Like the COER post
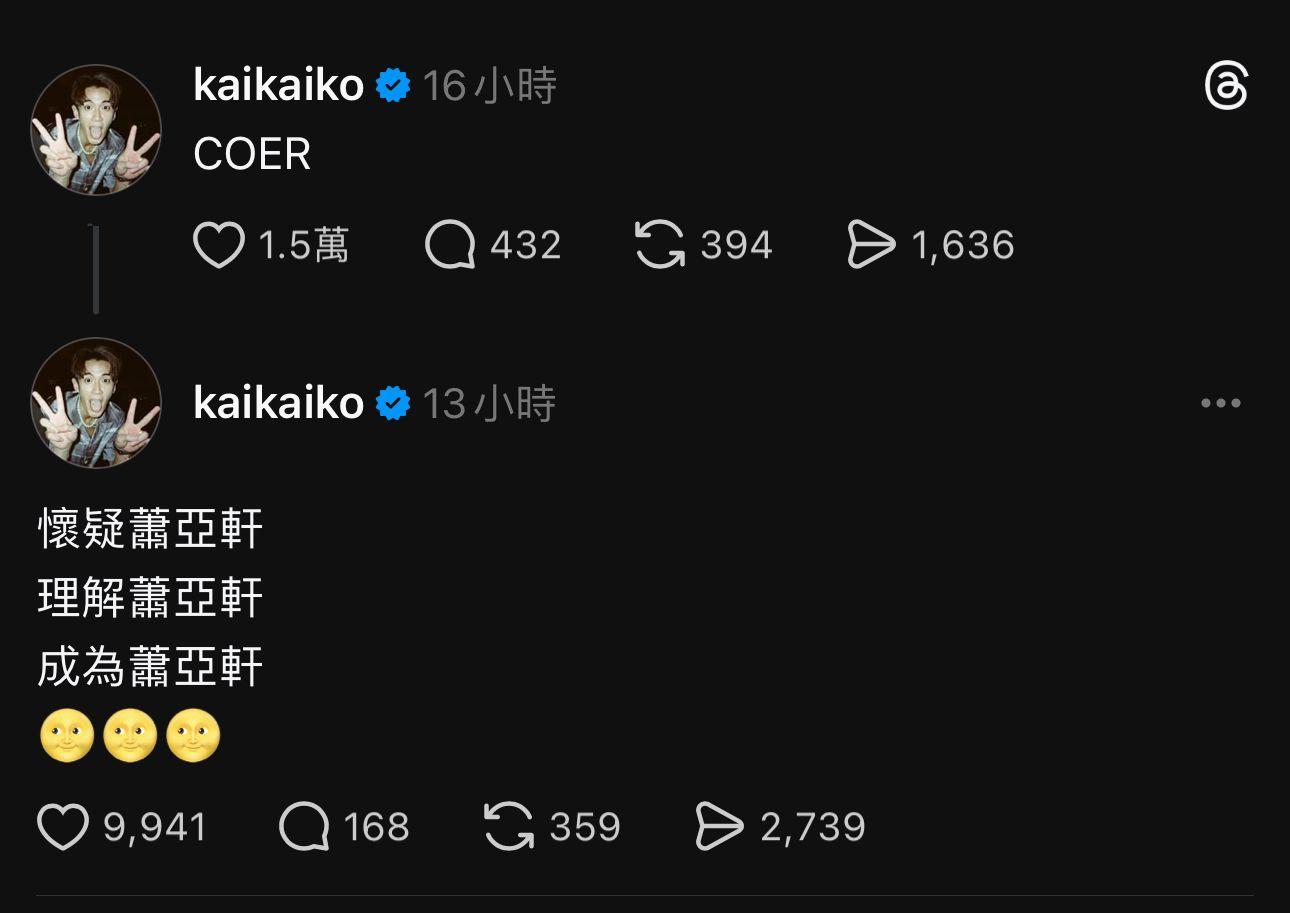This screenshot has width=1290, height=913. 219,246
